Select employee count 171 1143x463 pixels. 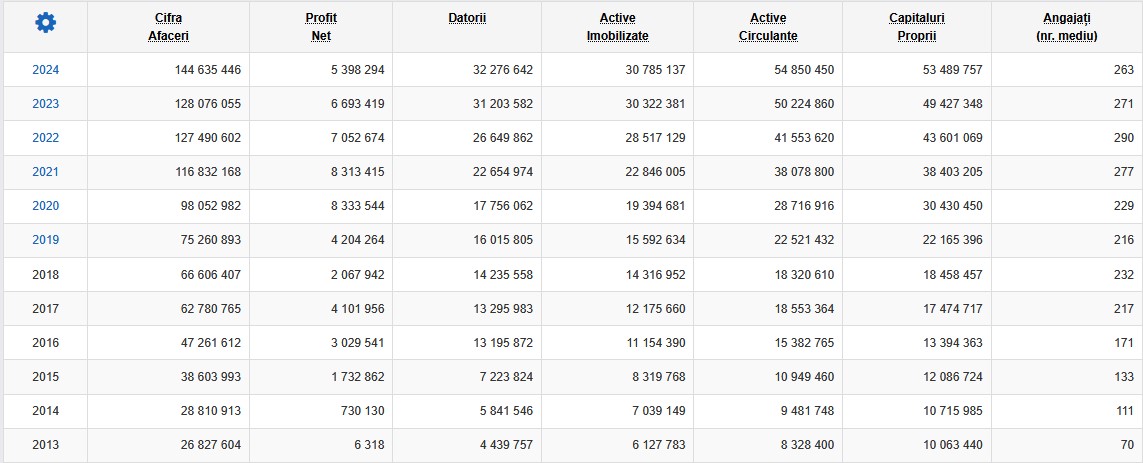[x=1124, y=343]
